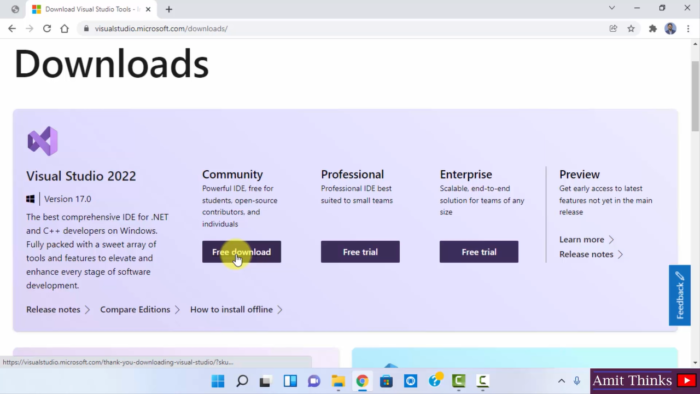
Task: Click the Professional edition heading
Action: 352,174
